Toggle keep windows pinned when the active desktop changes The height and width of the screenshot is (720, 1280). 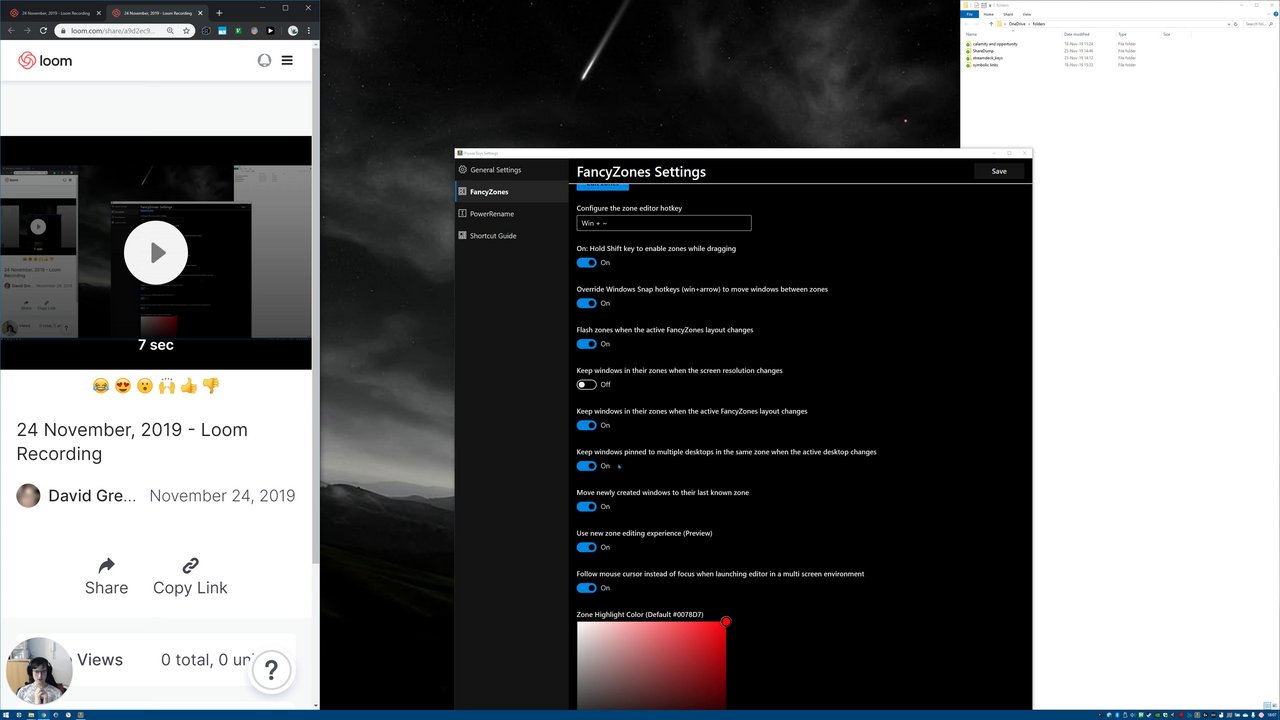coord(587,466)
